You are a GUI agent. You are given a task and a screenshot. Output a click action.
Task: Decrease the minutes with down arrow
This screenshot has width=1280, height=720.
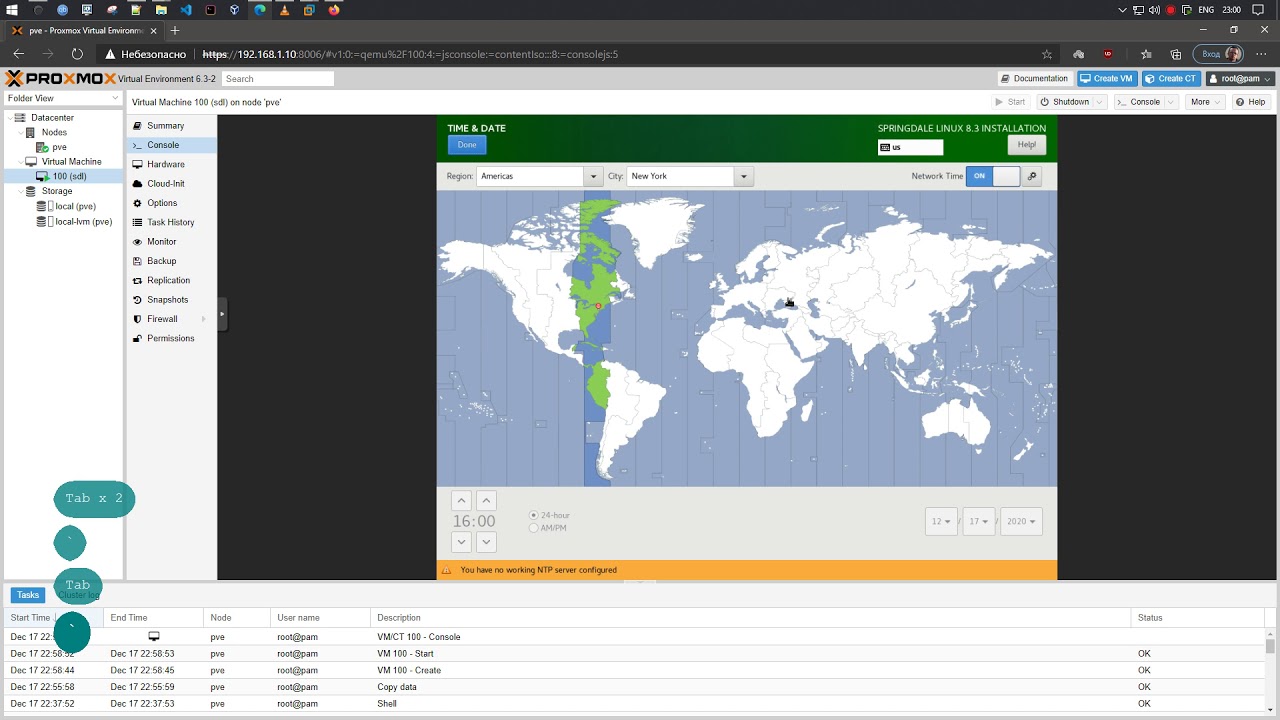(x=486, y=542)
